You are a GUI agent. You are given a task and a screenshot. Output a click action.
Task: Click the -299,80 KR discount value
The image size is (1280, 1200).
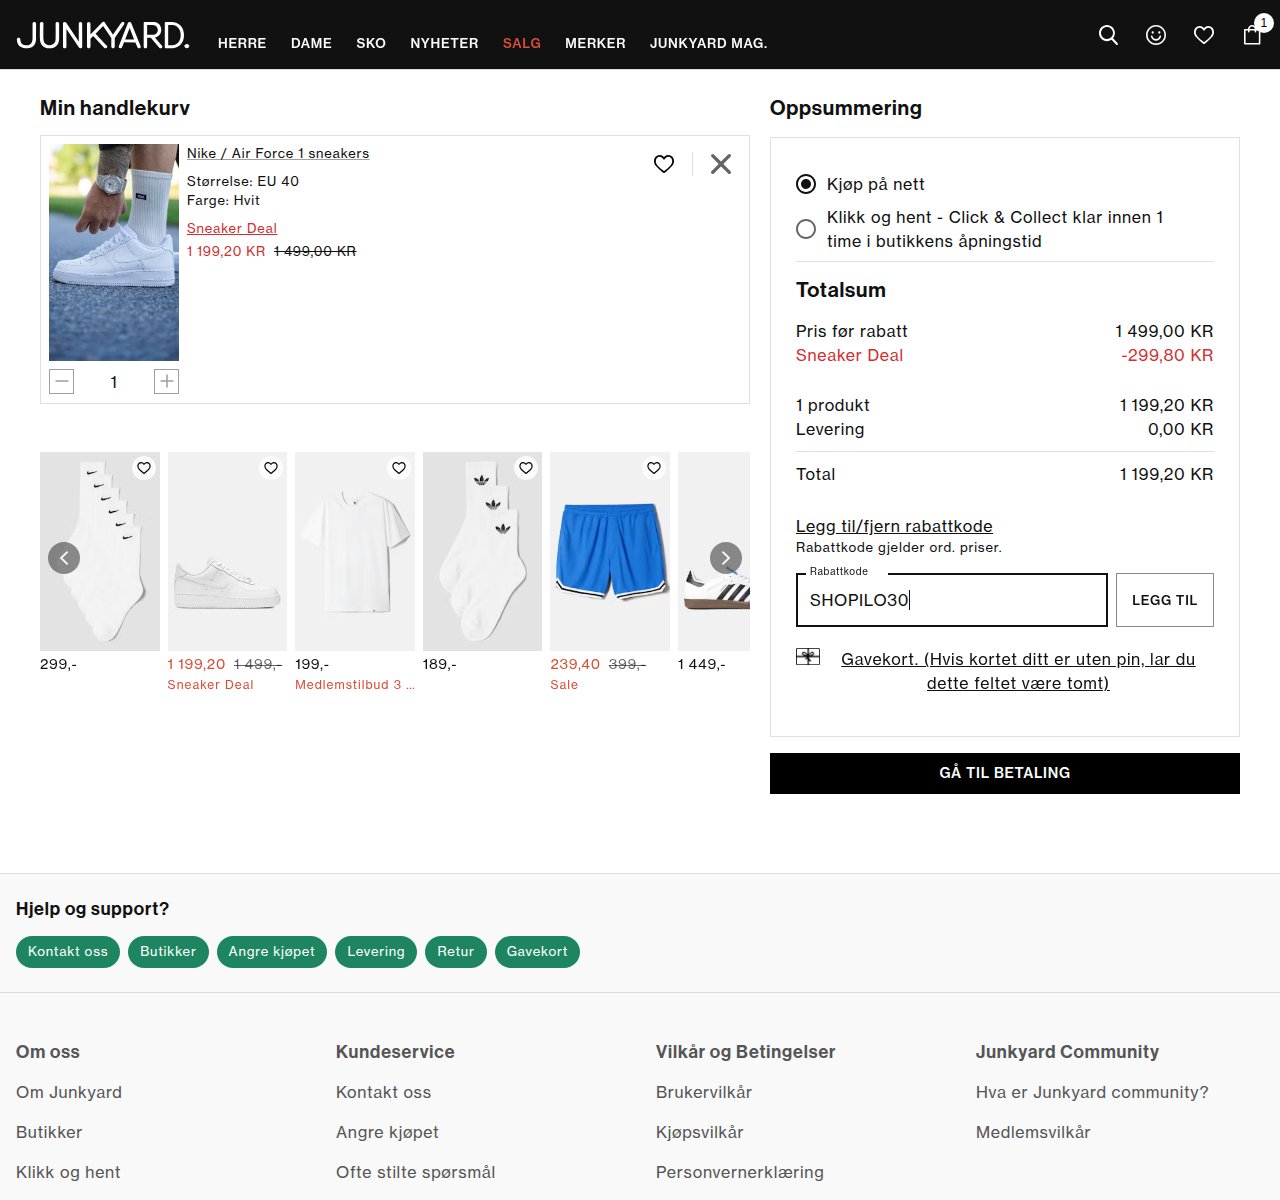(x=1167, y=355)
